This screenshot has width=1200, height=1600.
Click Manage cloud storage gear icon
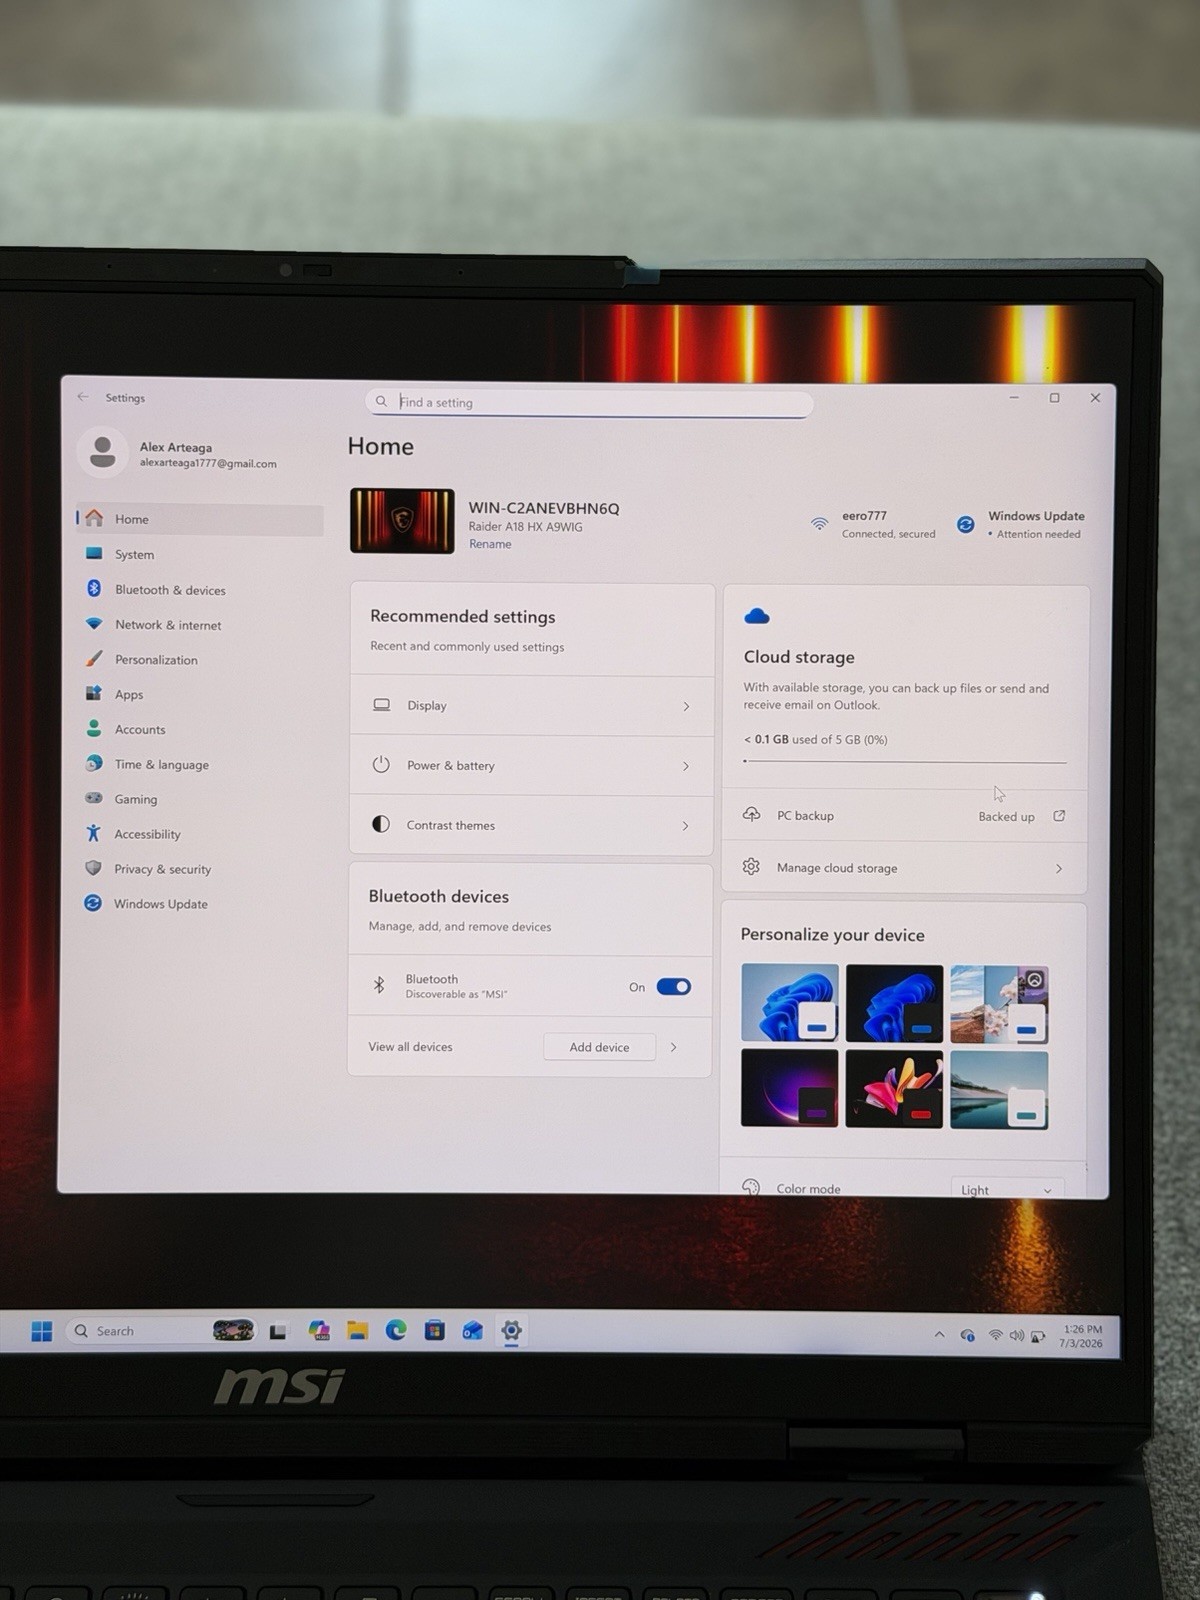751,867
